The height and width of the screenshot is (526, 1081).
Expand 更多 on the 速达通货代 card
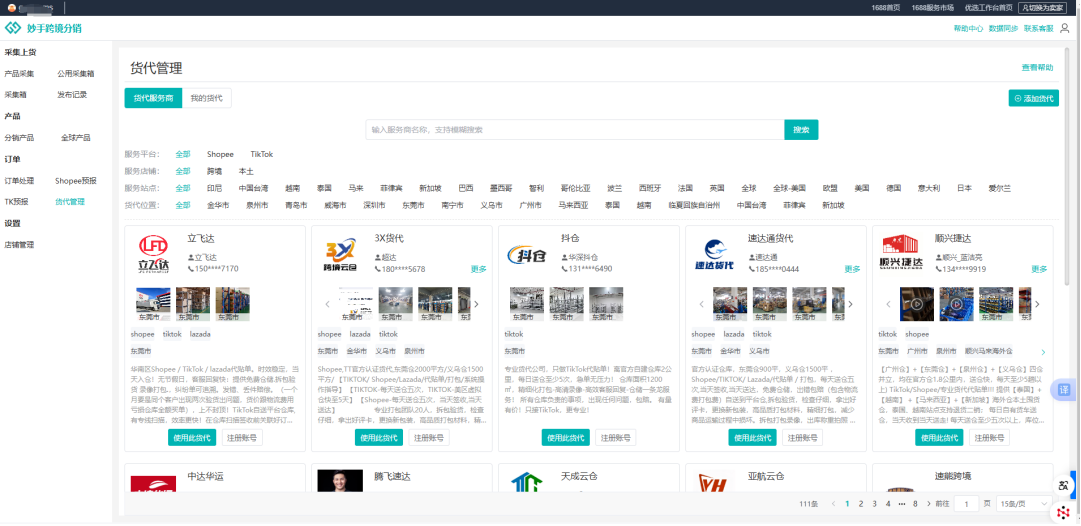tap(852, 269)
